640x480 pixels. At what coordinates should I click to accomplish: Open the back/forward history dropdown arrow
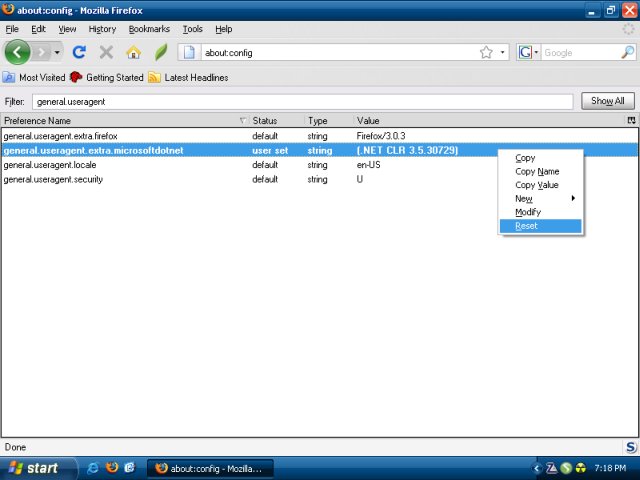click(x=57, y=52)
